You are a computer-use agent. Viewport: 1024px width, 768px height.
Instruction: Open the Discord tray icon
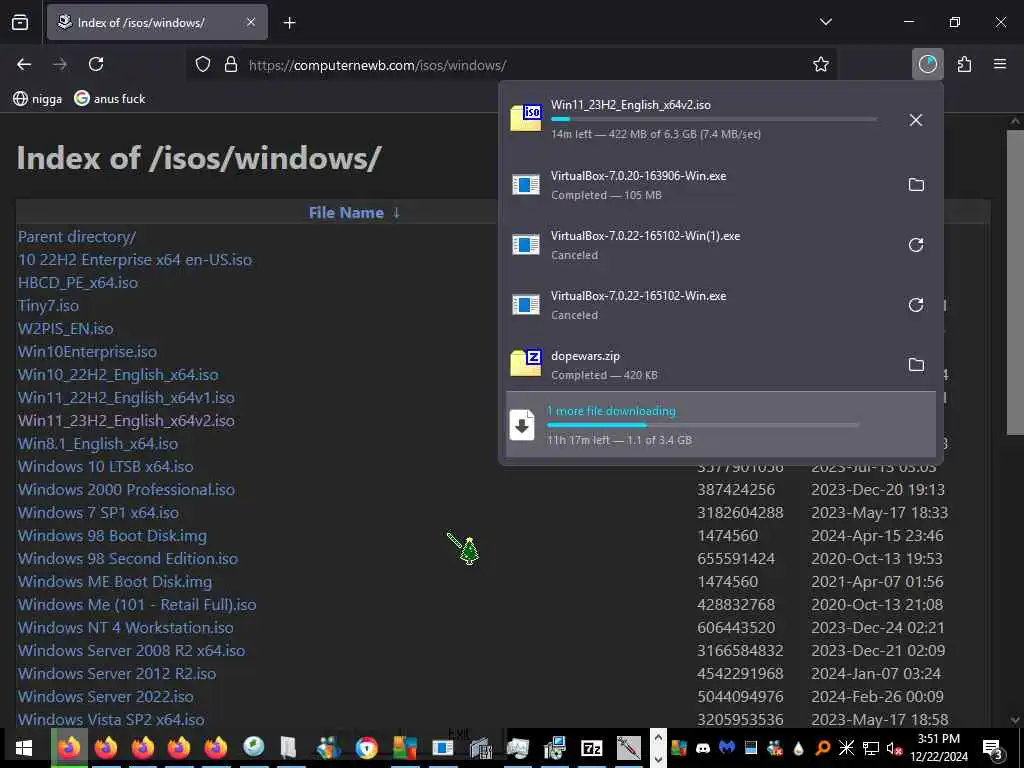(703, 748)
